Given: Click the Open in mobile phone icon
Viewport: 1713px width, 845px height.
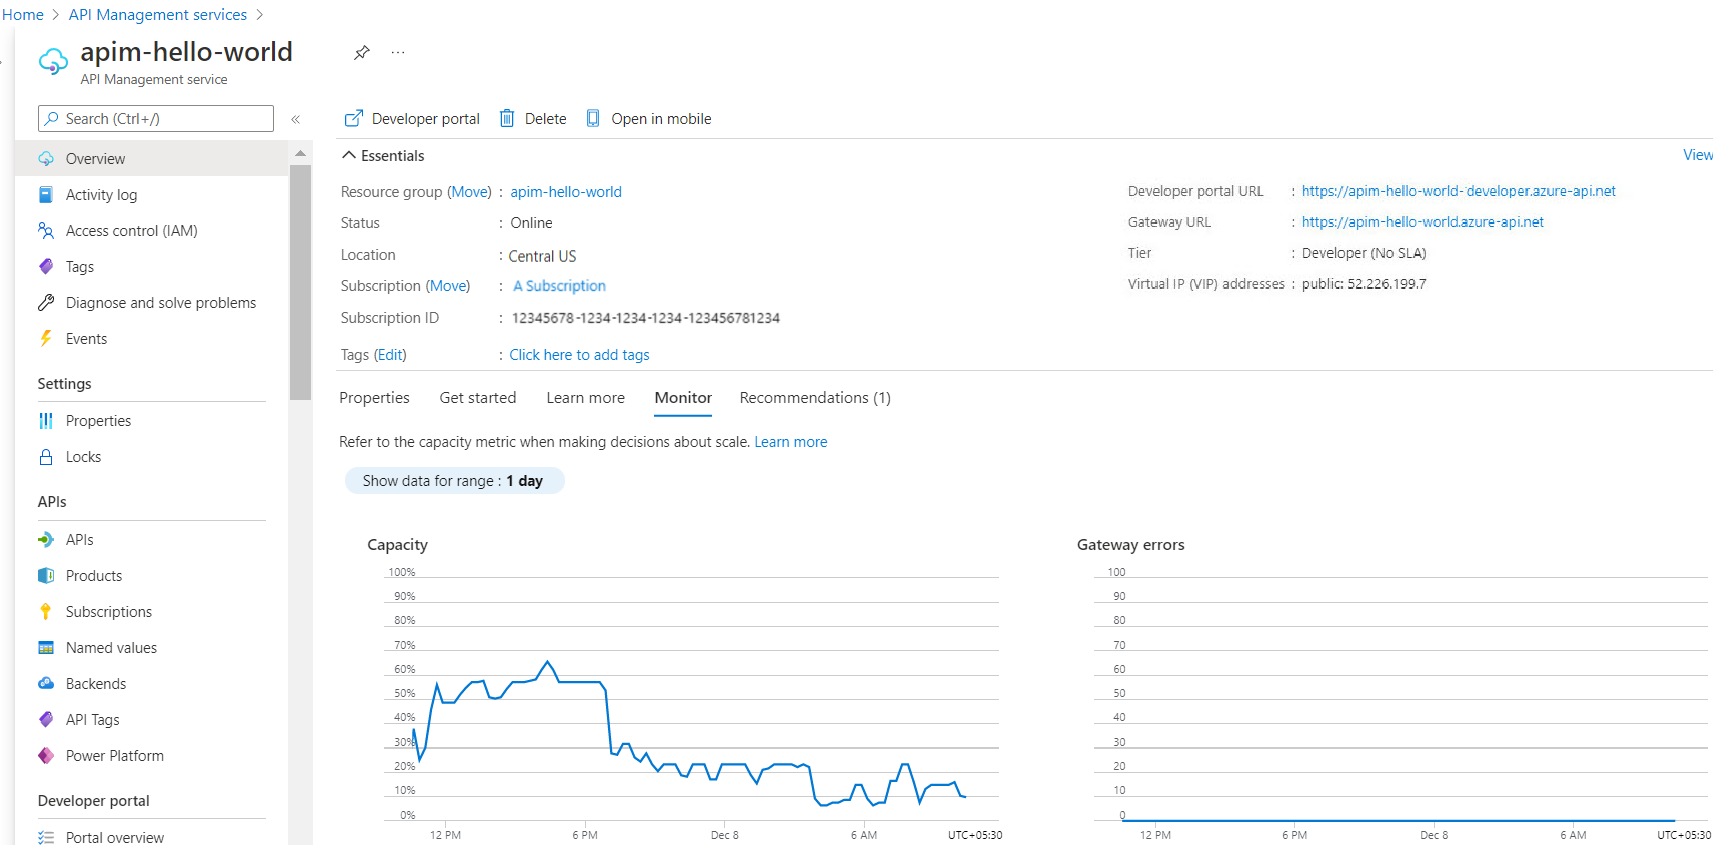Looking at the screenshot, I should pos(593,119).
